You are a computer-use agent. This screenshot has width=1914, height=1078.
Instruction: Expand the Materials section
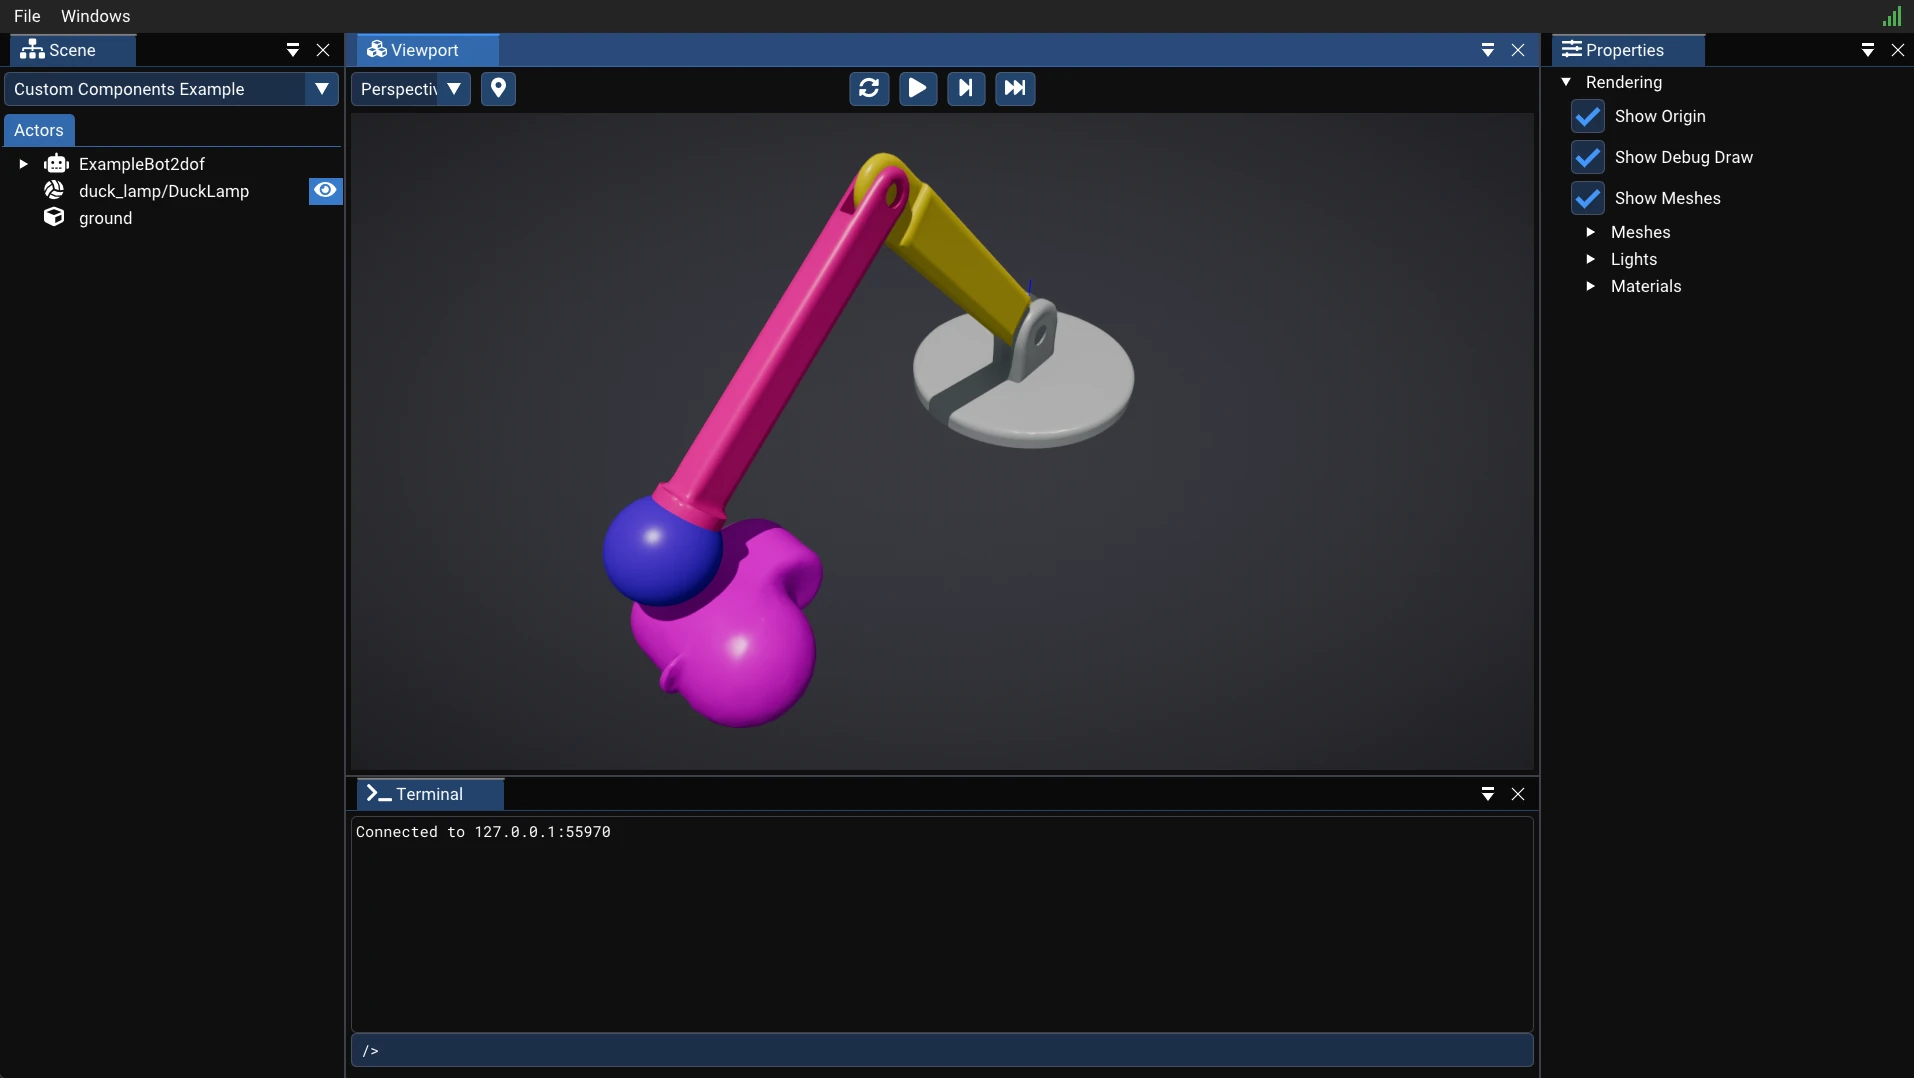coord(1591,286)
